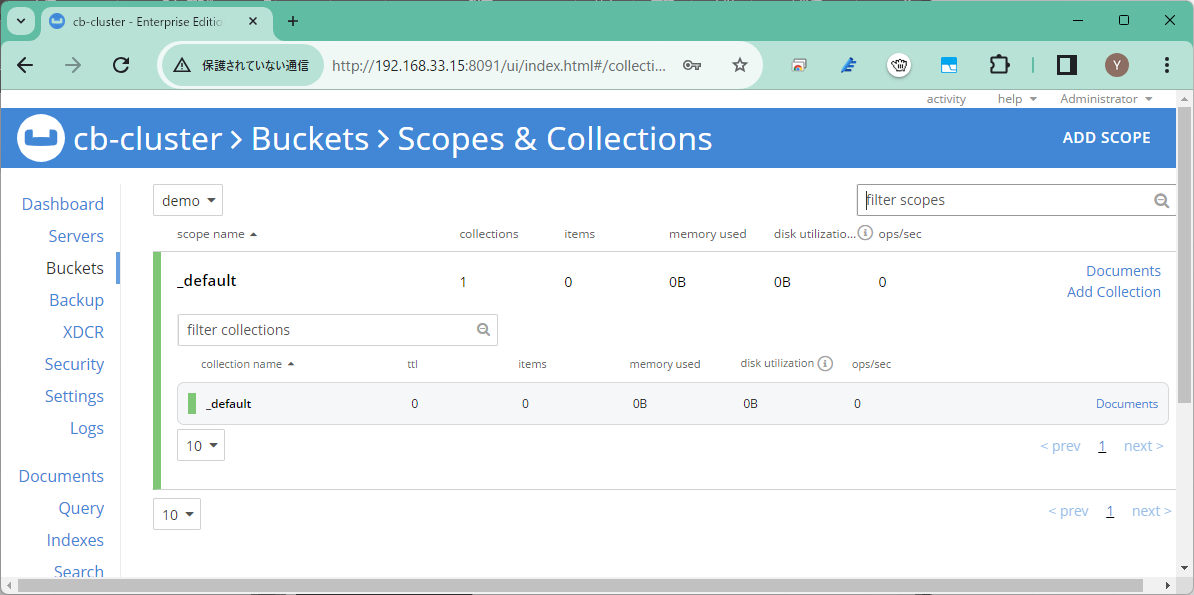Open XDCR in the sidebar
Image resolution: width=1194 pixels, height=595 pixels.
(x=84, y=332)
